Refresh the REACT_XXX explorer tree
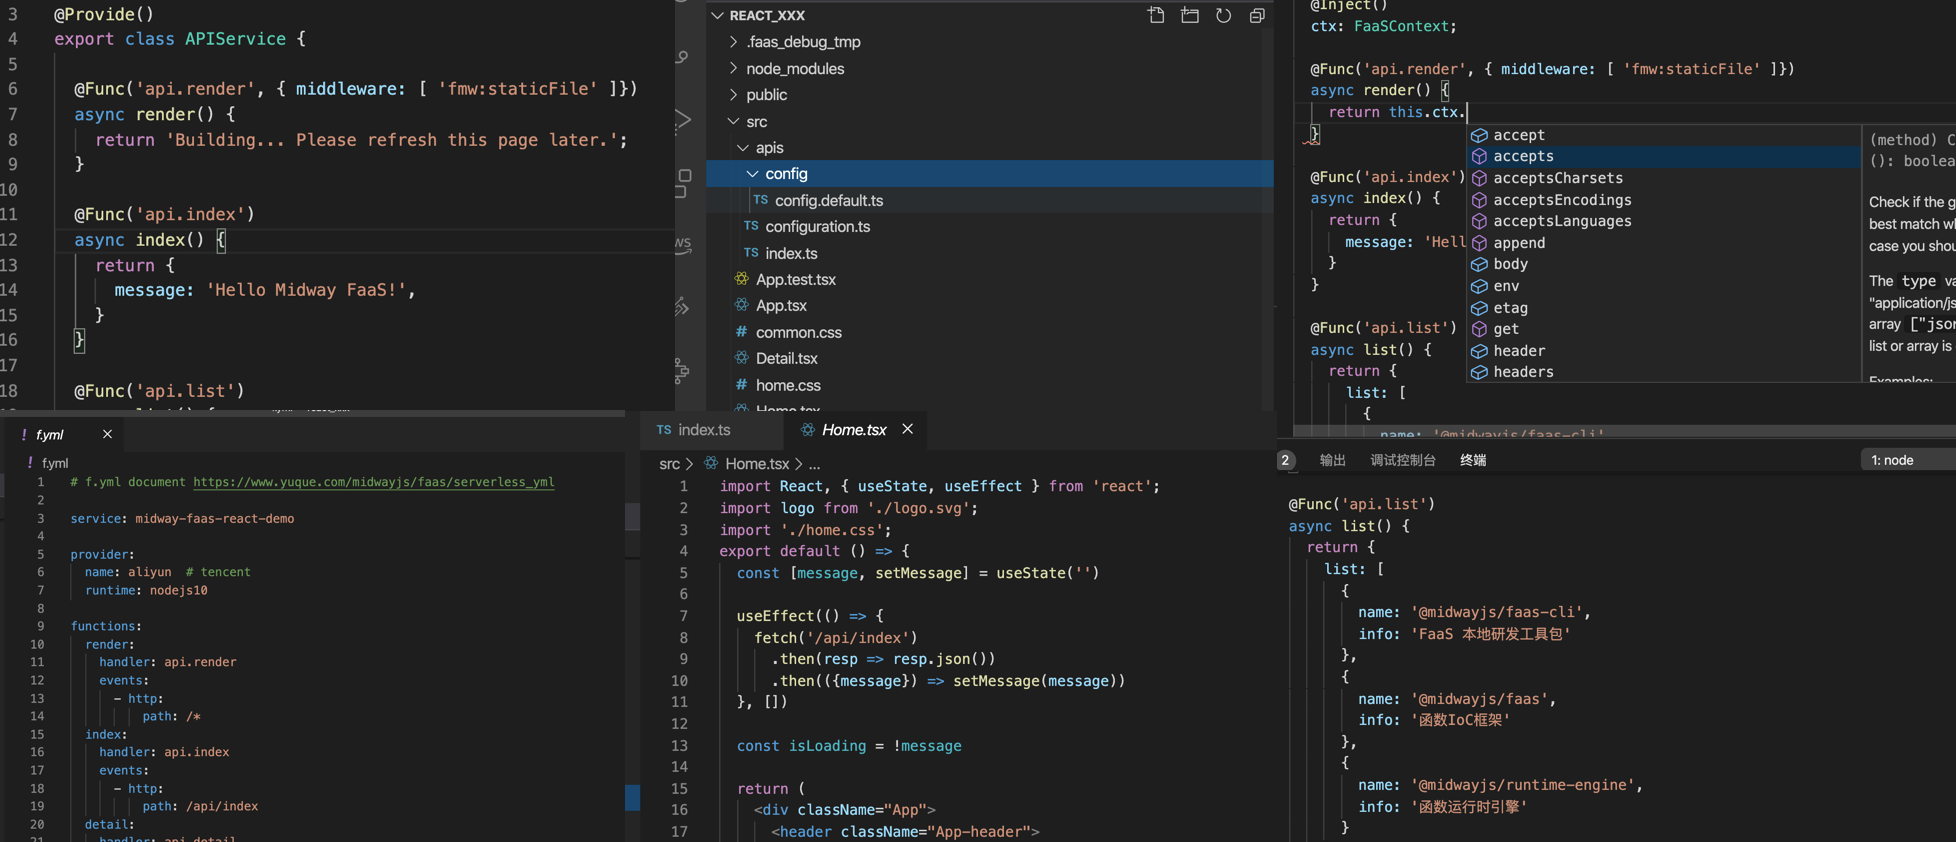This screenshot has width=1956, height=842. [1224, 15]
